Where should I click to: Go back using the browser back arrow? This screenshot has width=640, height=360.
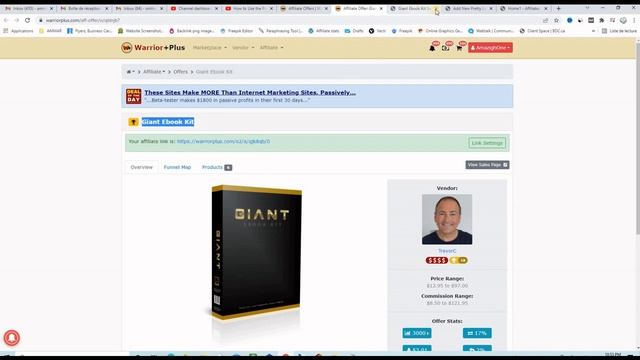(x=6, y=20)
